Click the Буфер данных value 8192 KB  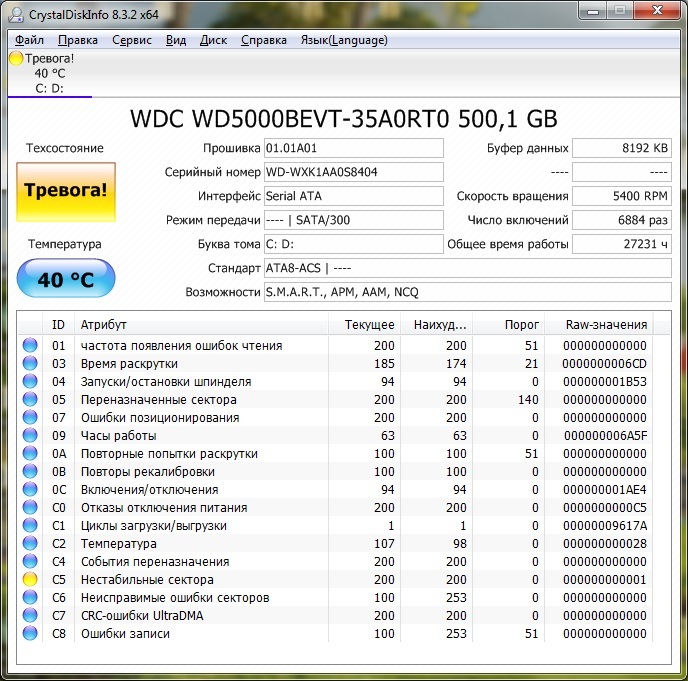pos(622,148)
